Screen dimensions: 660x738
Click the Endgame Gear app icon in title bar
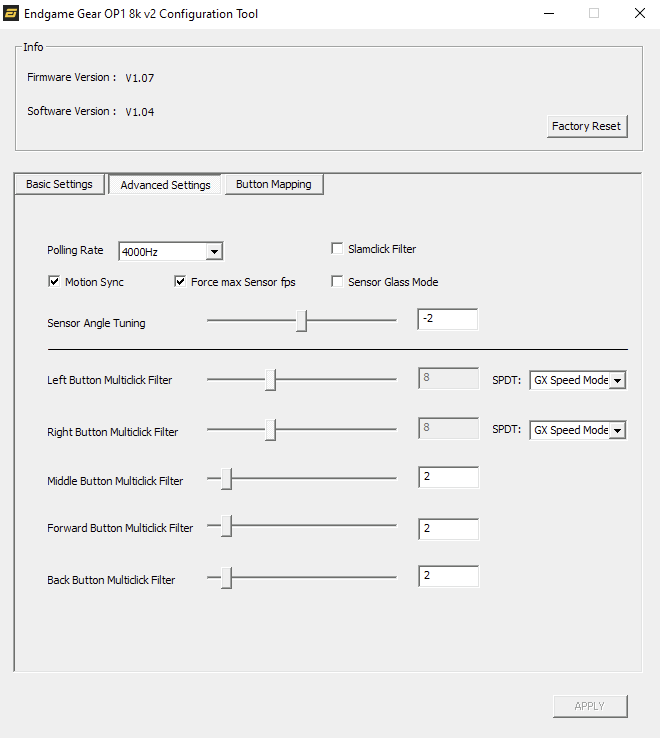pos(11,13)
